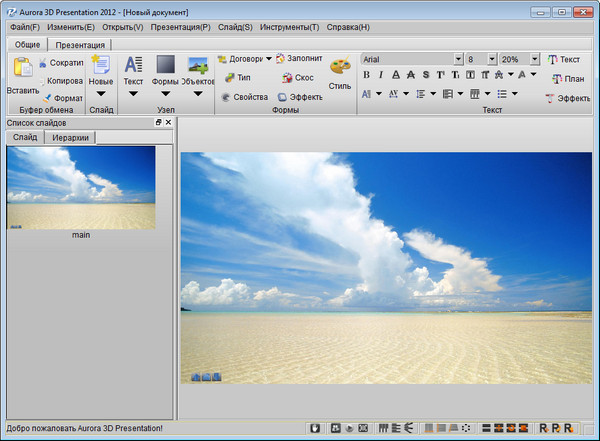Select the main slide thumbnail
Viewport: 600px width, 441px height.
click(81, 188)
